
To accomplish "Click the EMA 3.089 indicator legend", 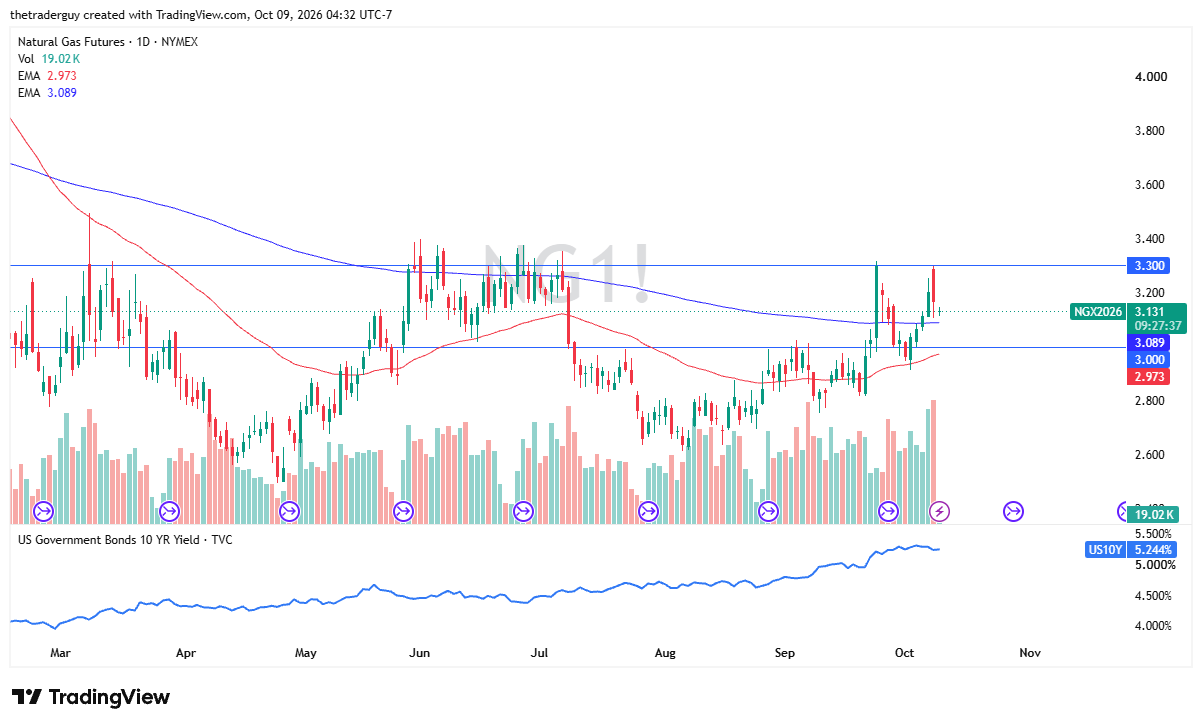I will tap(48, 93).
